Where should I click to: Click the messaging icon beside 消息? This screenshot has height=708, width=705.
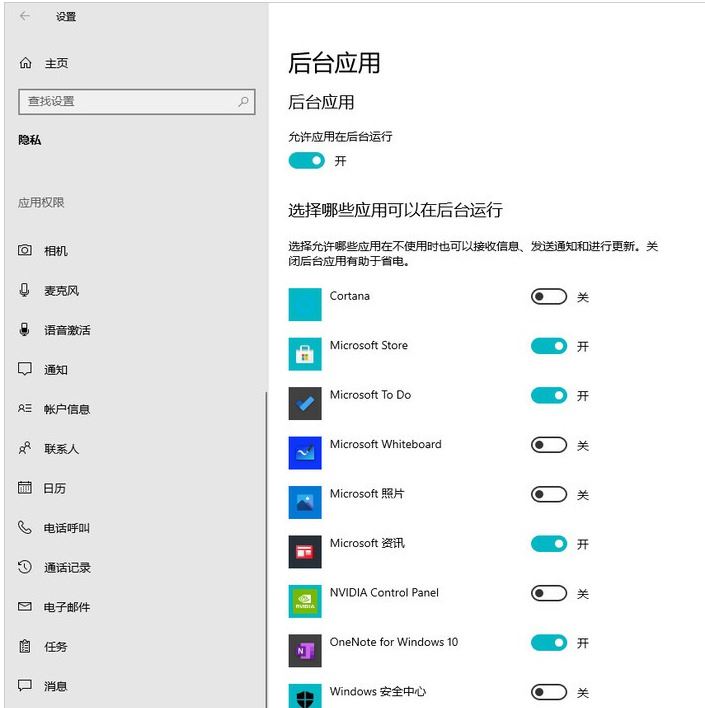pyautogui.click(x=25, y=685)
